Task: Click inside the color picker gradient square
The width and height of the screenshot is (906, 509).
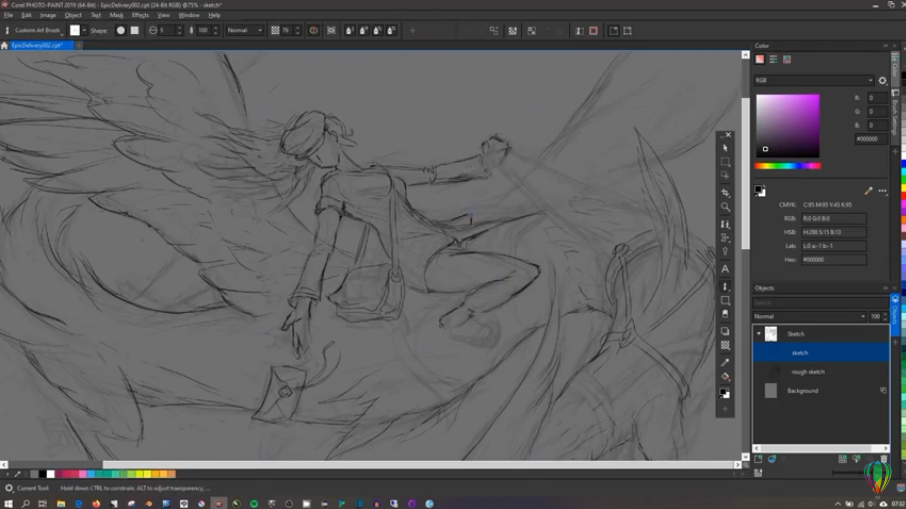Action: coord(788,125)
